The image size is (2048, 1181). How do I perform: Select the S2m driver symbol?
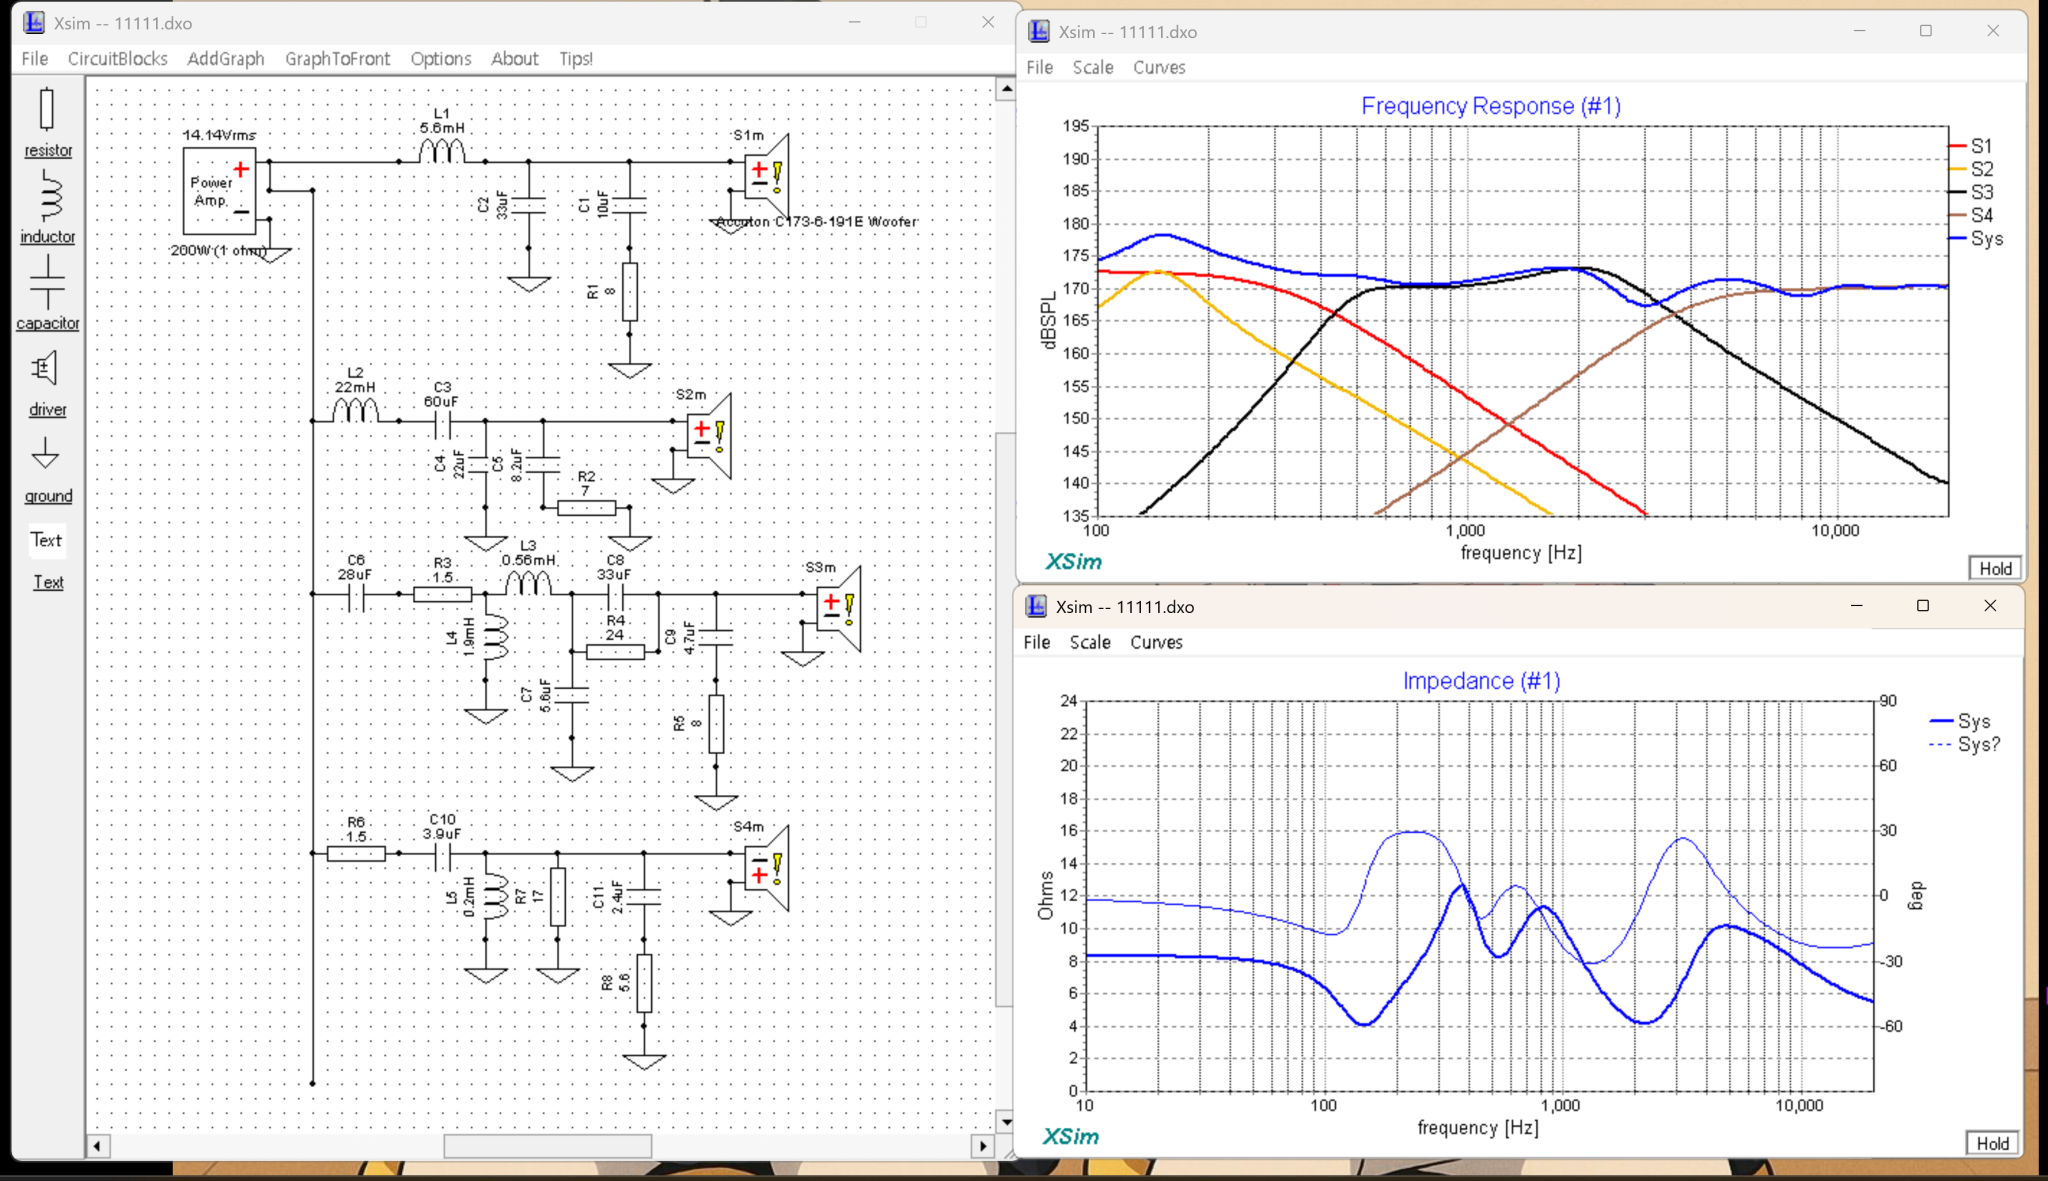coord(710,435)
